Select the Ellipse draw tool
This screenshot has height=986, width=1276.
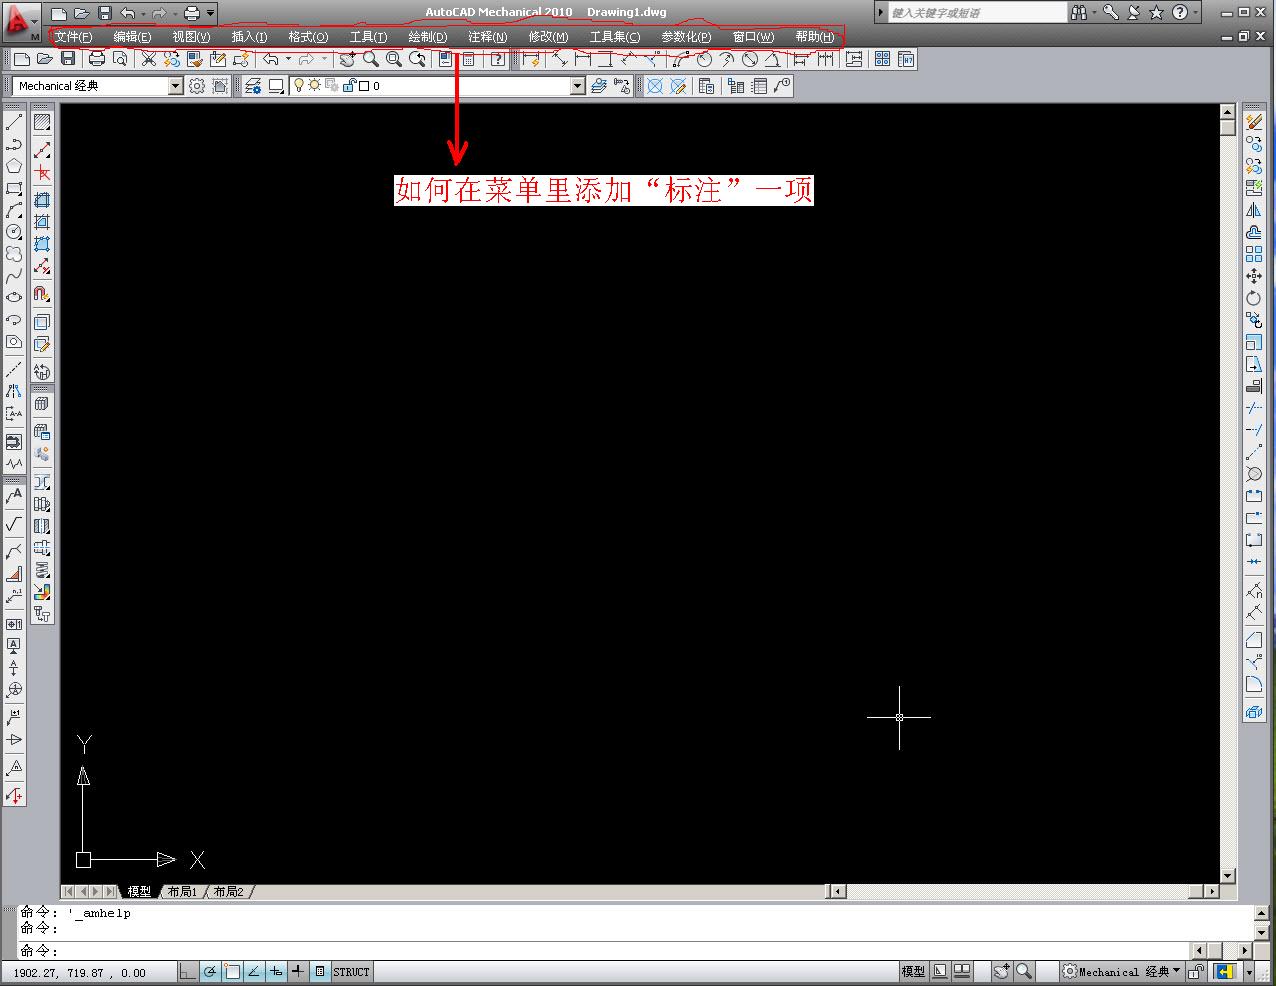14,298
